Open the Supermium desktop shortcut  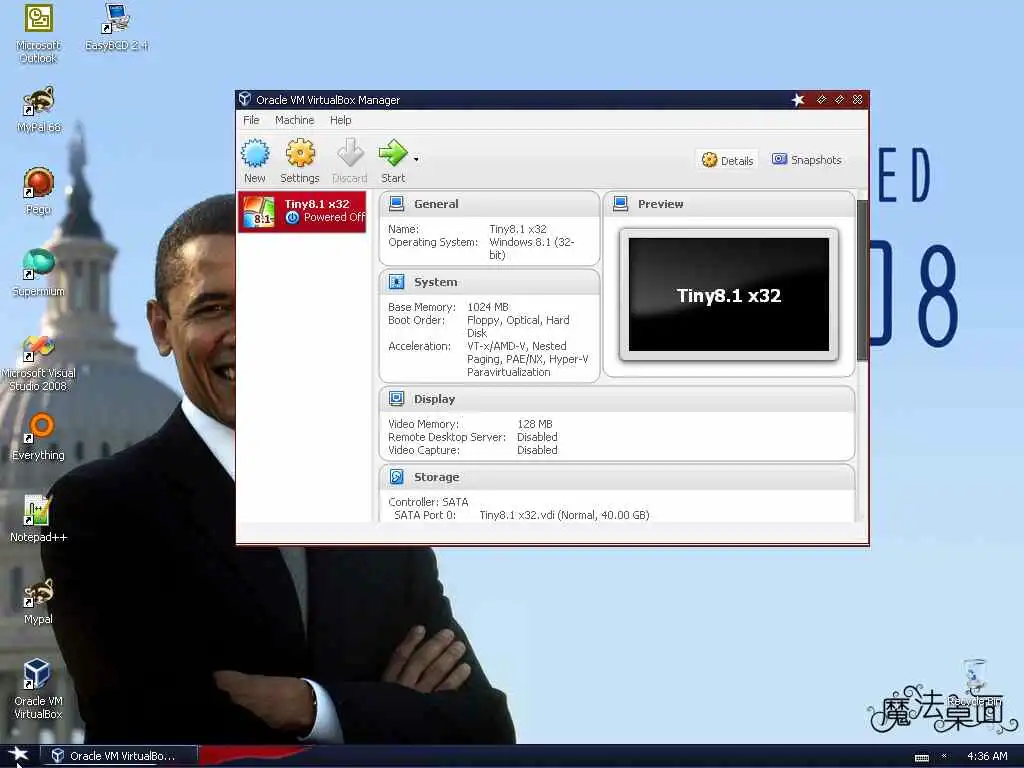tap(39, 273)
